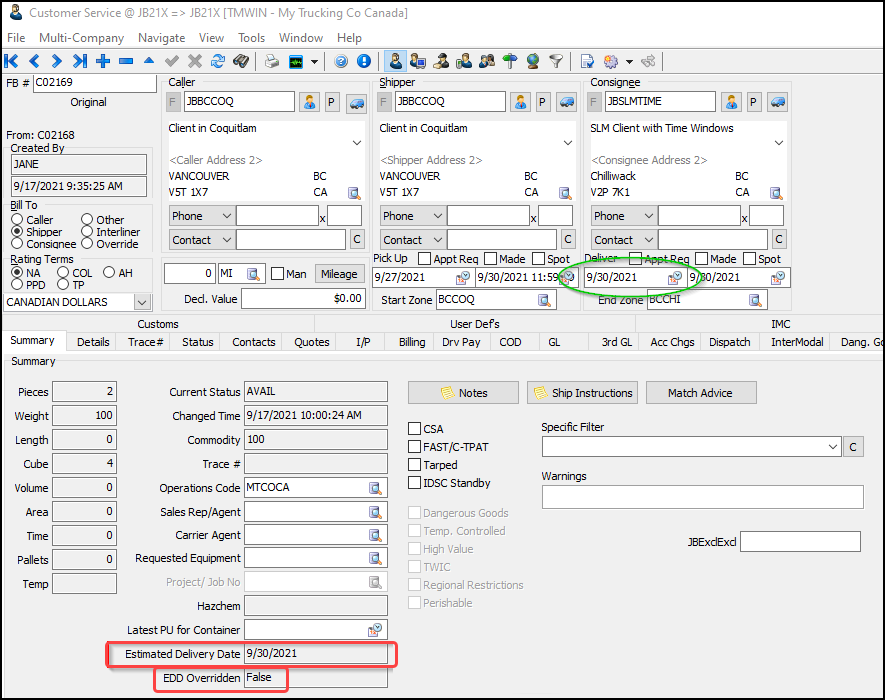
Task: Go to the first record in toolbar
Action: tap(12, 62)
